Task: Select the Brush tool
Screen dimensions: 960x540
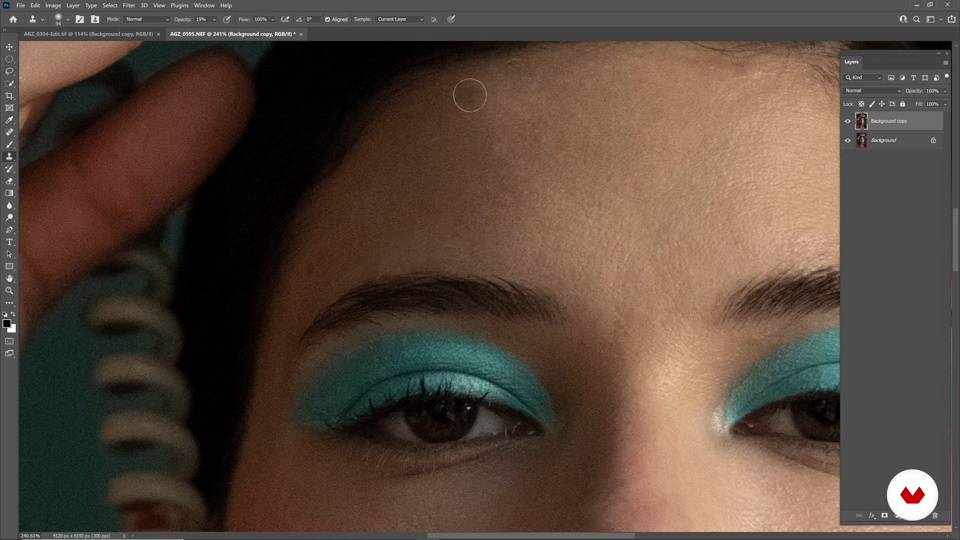Action: coord(9,144)
